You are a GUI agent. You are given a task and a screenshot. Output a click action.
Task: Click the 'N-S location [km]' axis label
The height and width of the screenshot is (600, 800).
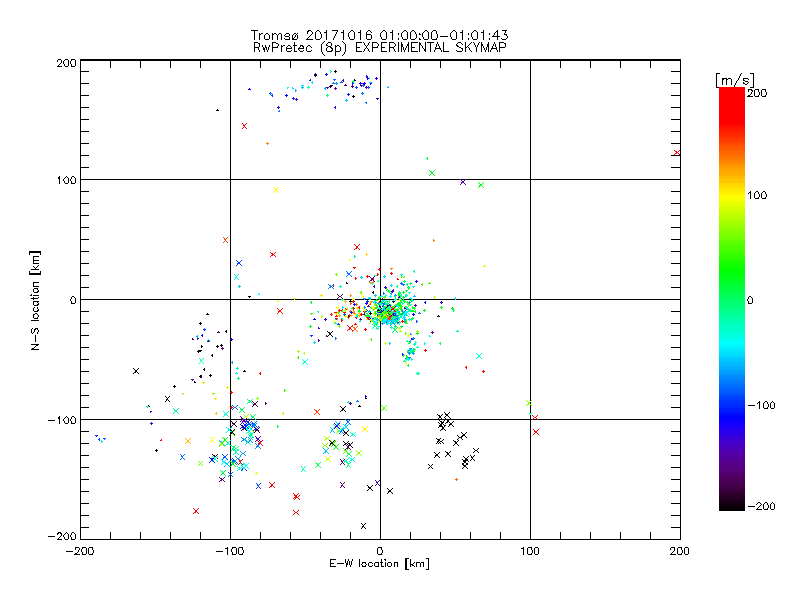pos(35,301)
